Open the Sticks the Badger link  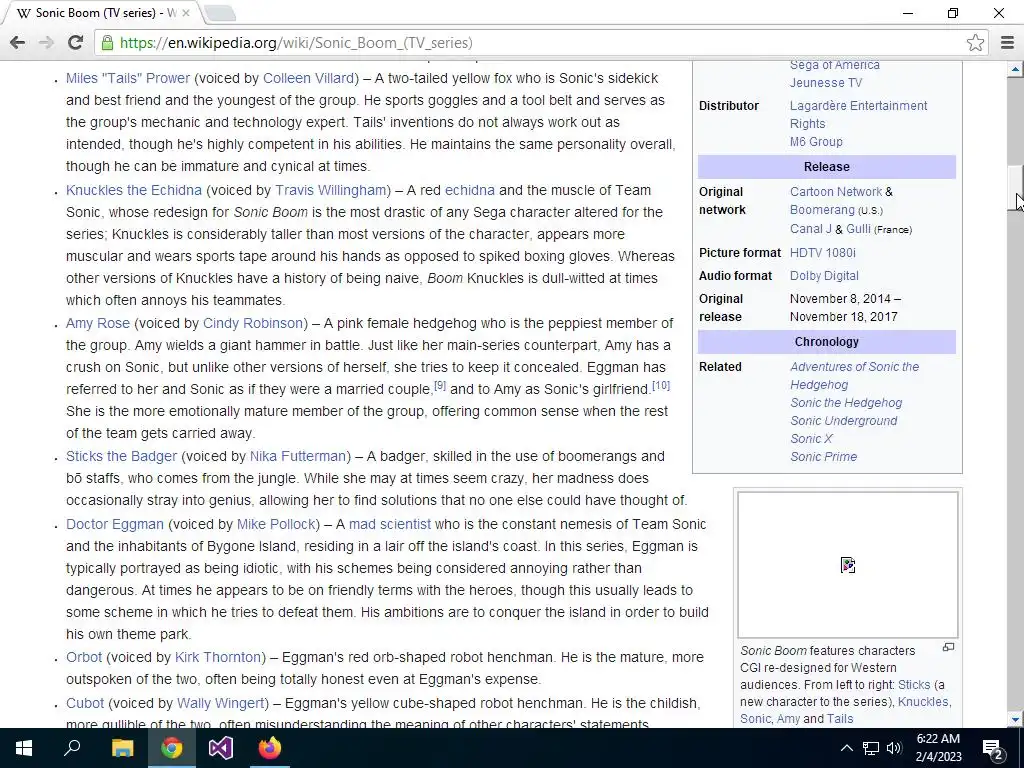pos(121,456)
